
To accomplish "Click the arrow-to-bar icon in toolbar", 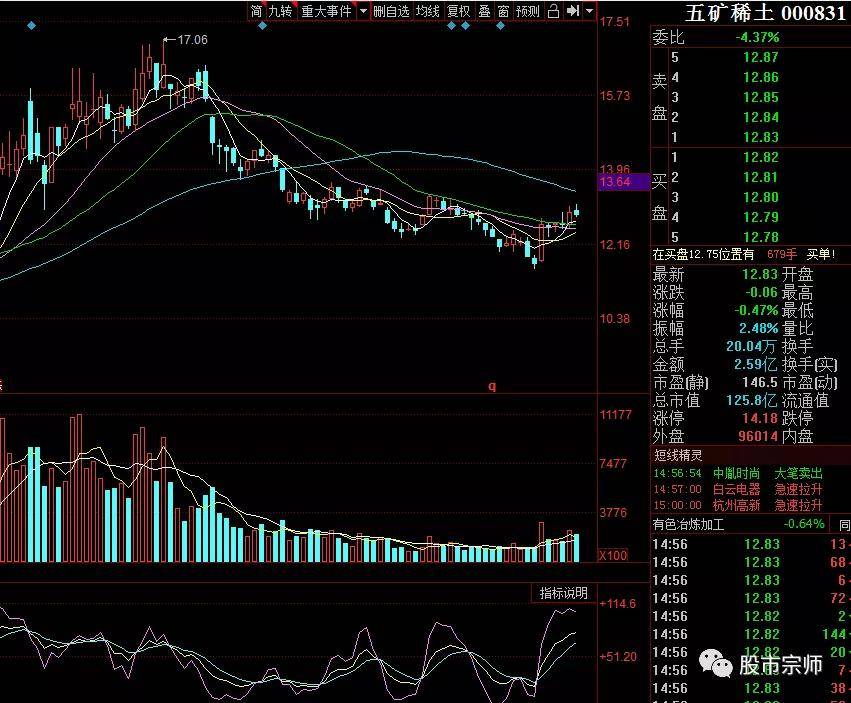I will (x=573, y=11).
